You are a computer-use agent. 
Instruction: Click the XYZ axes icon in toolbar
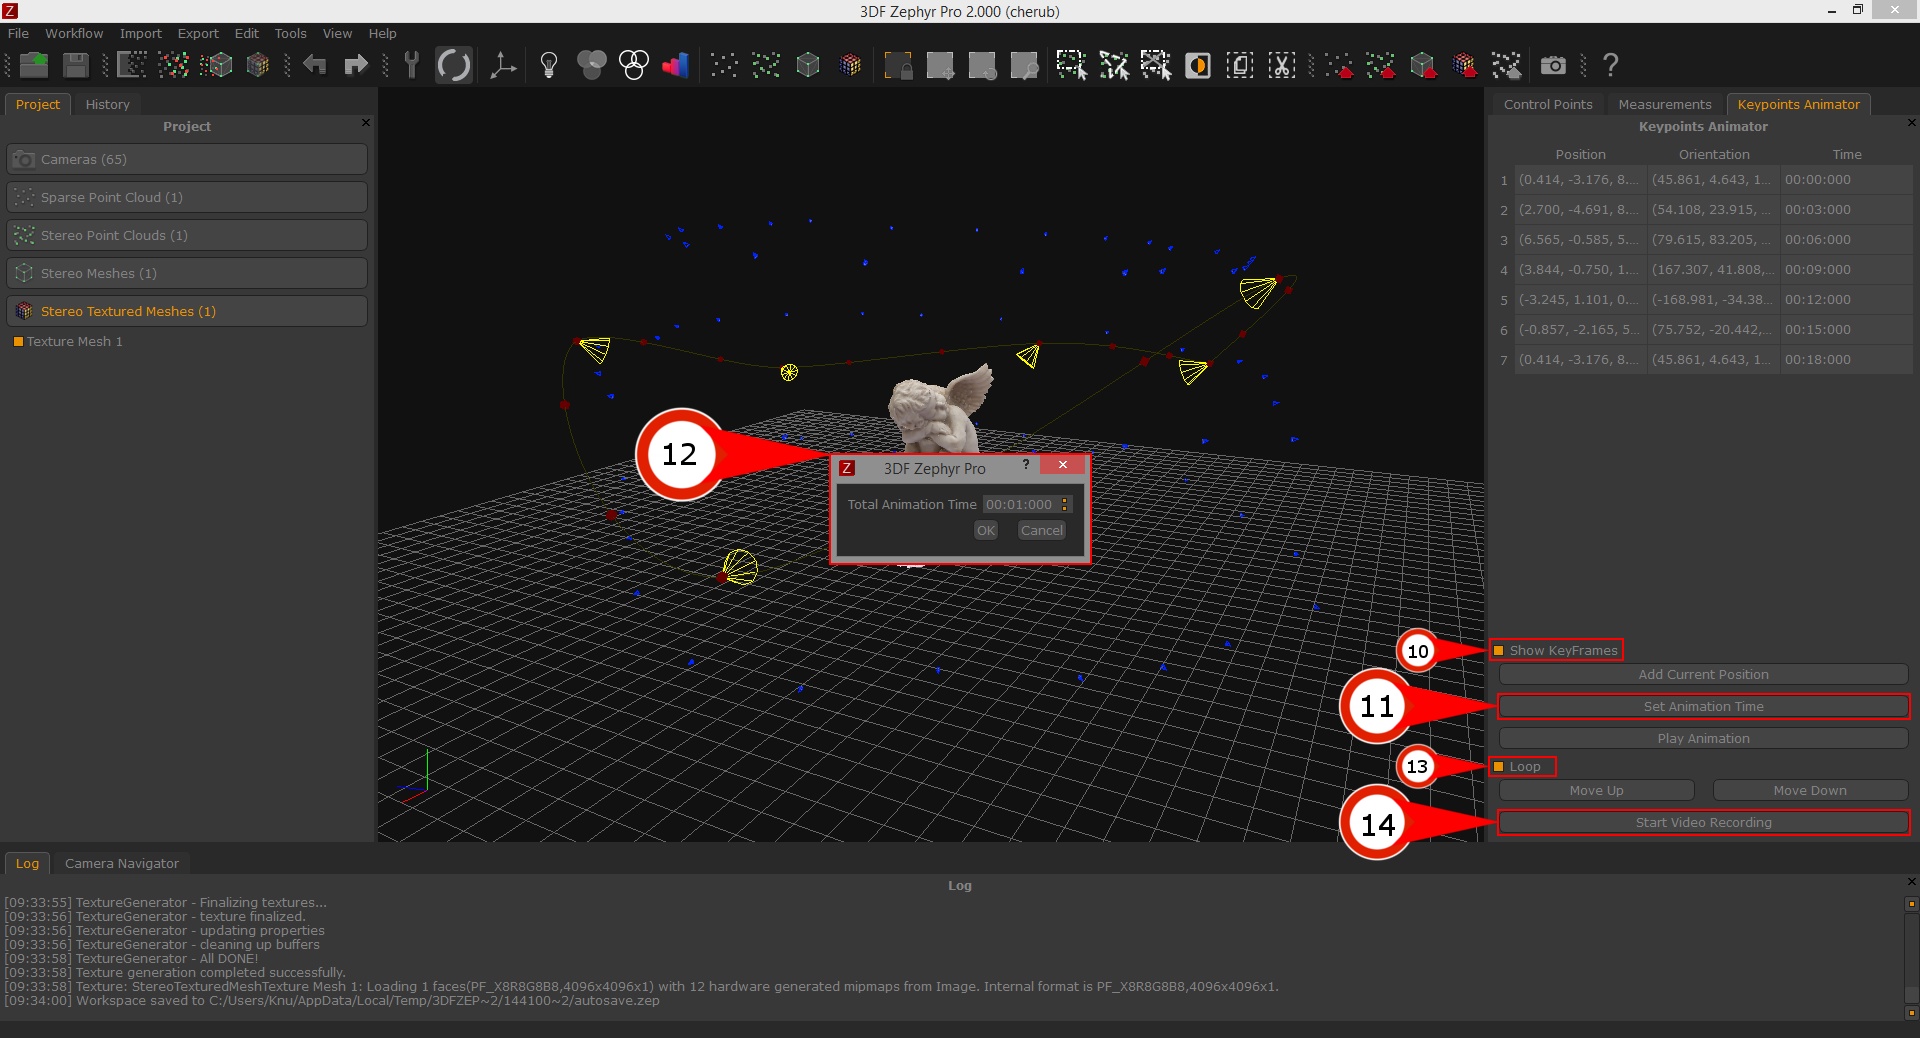(x=503, y=66)
